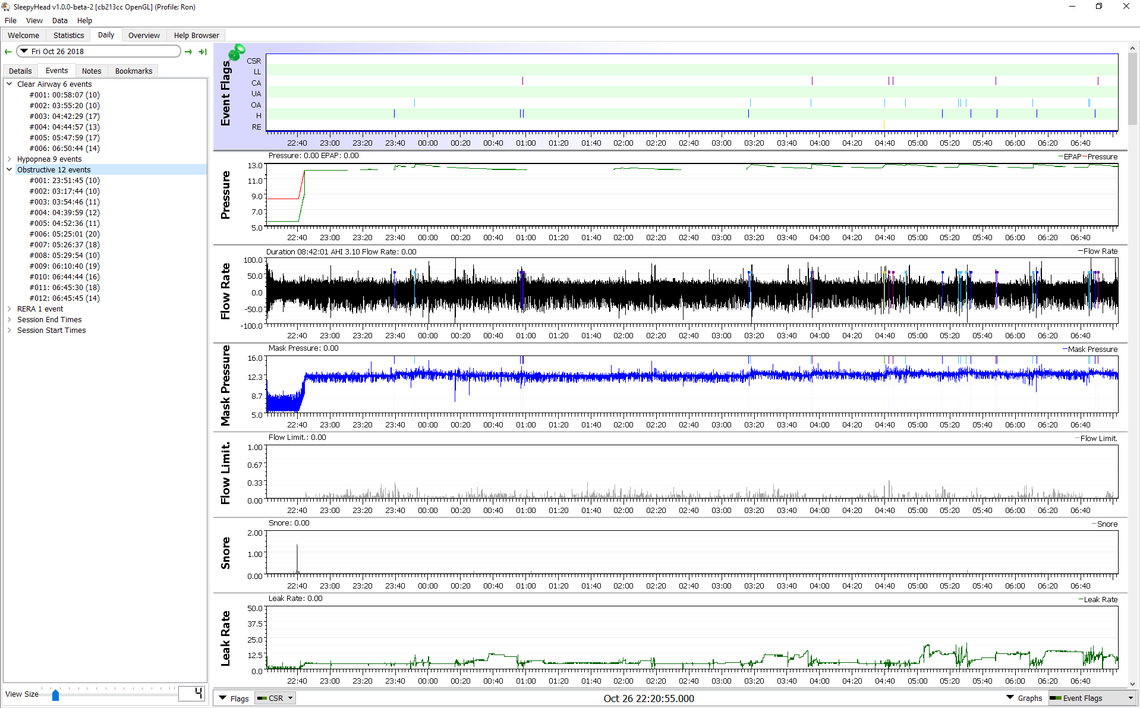Select Clear Airway event #002: 03:55:20 (10)
Screen dimensions: 1140x708
[65, 105]
